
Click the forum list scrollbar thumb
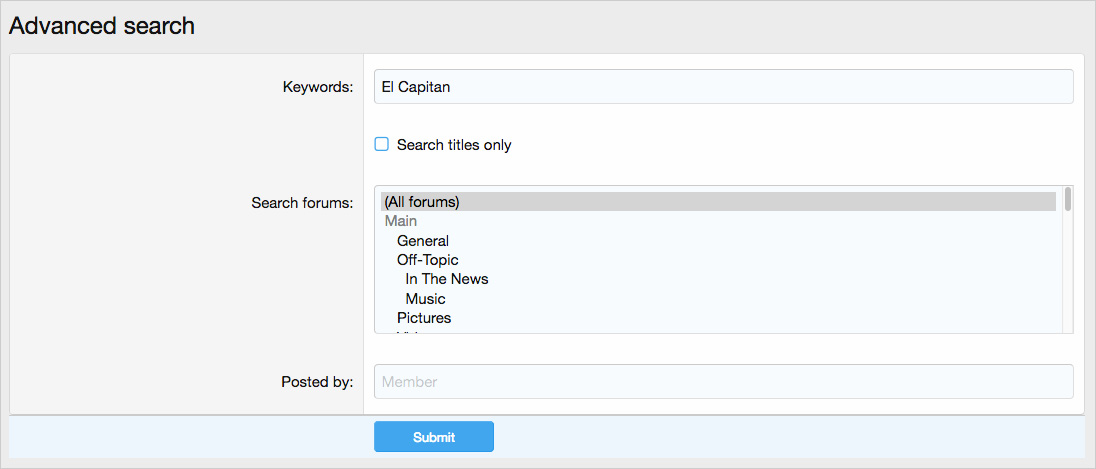(1067, 199)
